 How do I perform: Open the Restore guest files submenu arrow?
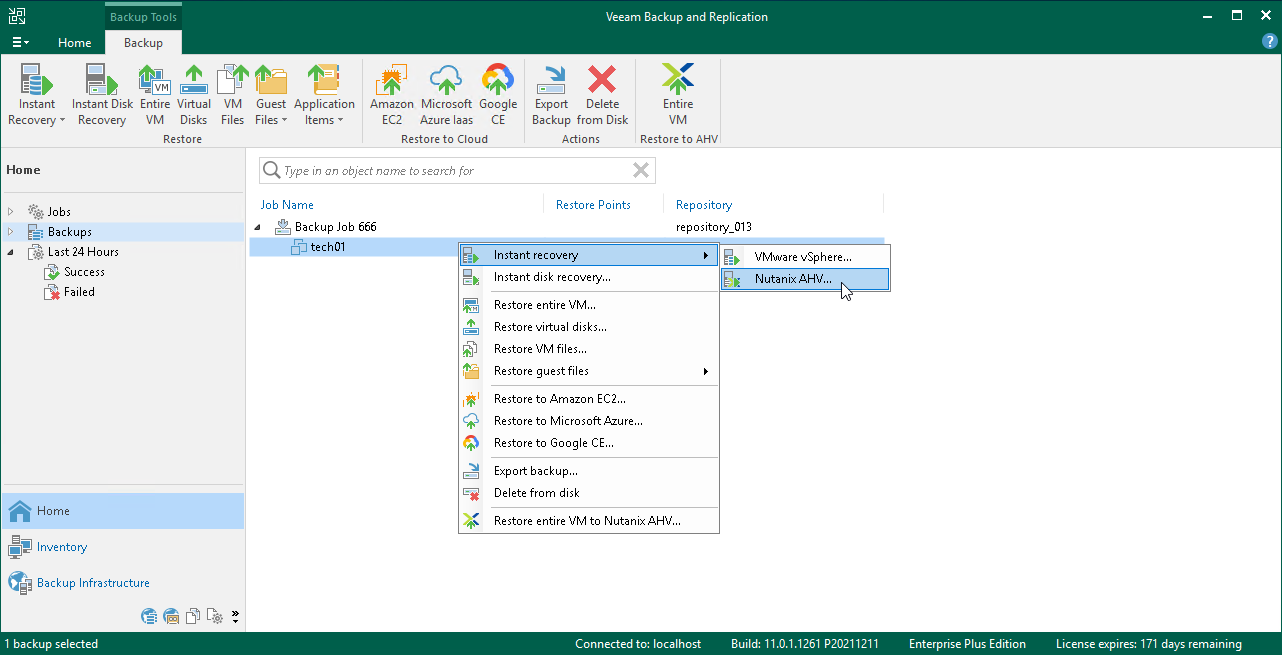point(706,371)
